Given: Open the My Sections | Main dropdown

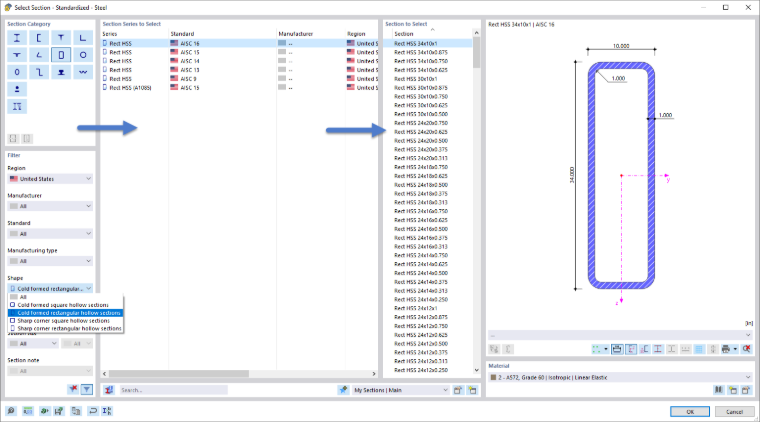Looking at the screenshot, I should tap(400, 390).
